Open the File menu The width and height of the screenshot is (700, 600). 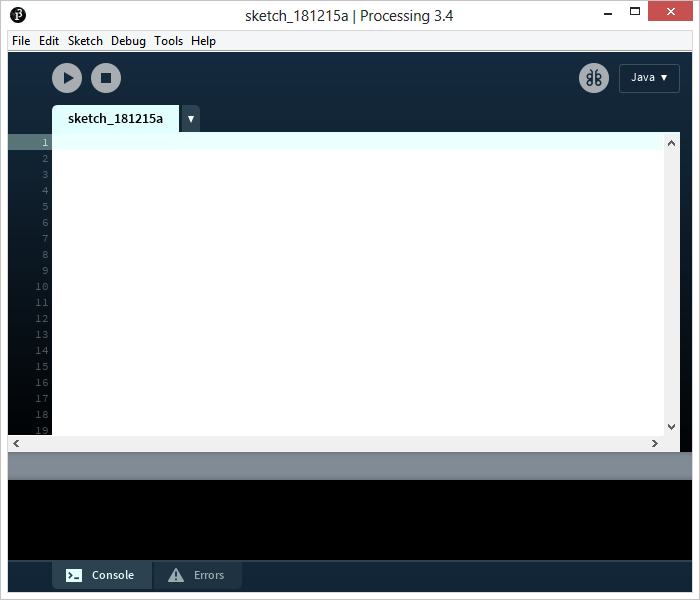pyautogui.click(x=21, y=41)
